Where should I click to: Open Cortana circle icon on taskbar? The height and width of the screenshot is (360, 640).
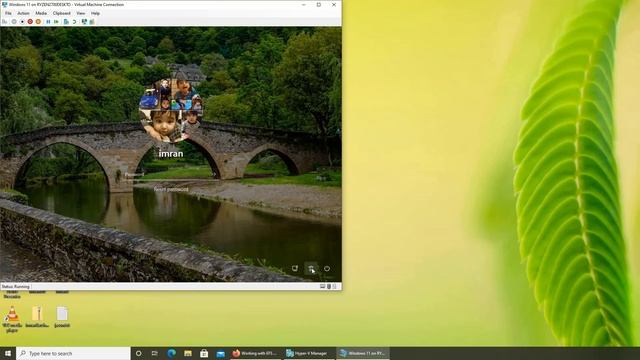(x=138, y=353)
